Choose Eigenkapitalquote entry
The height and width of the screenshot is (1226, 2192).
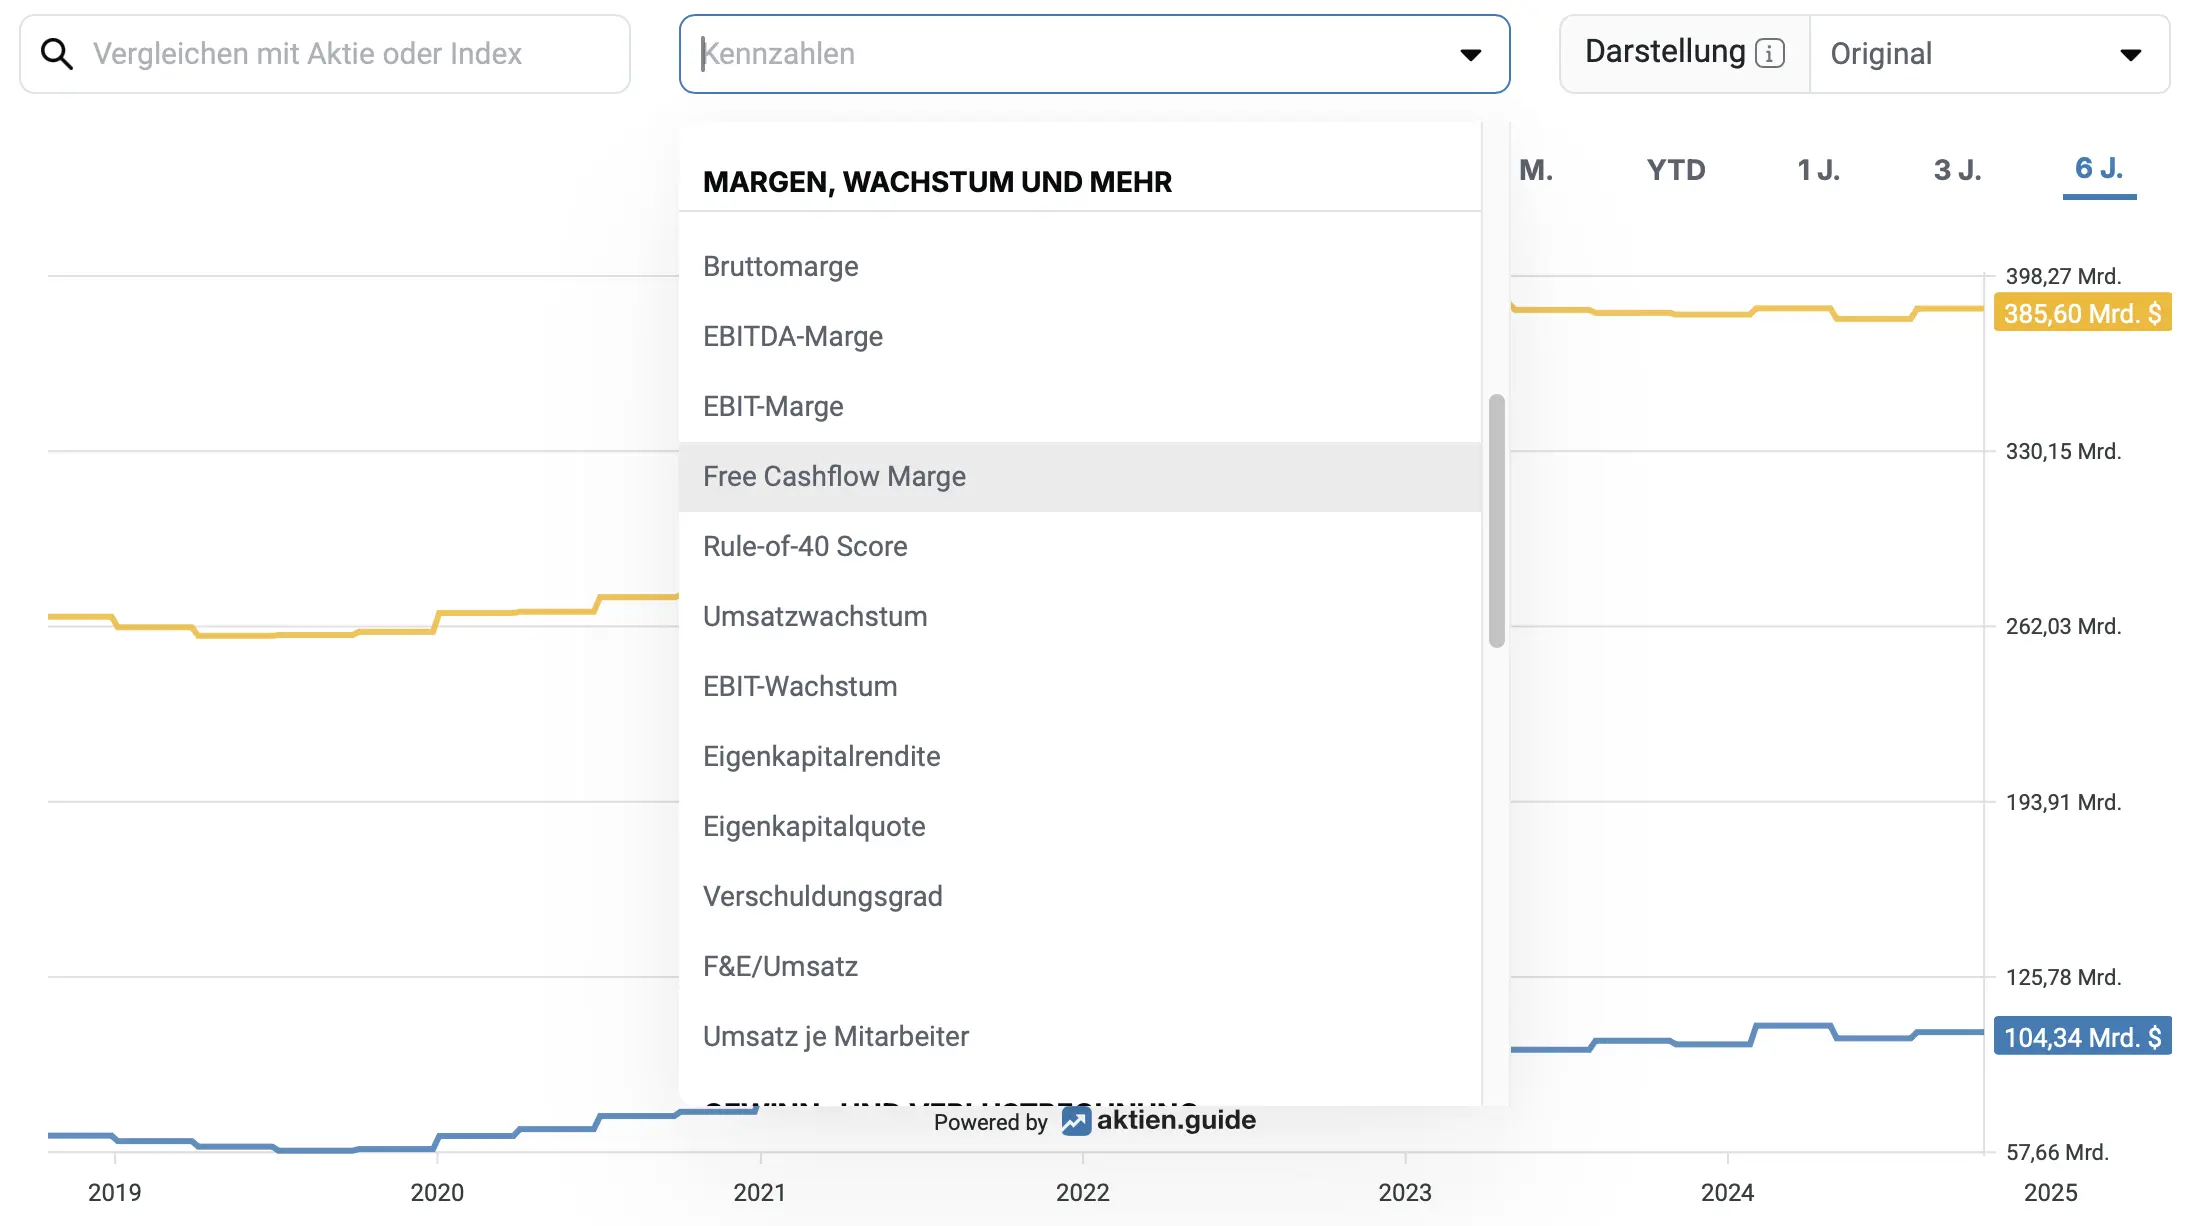[x=1080, y=827]
